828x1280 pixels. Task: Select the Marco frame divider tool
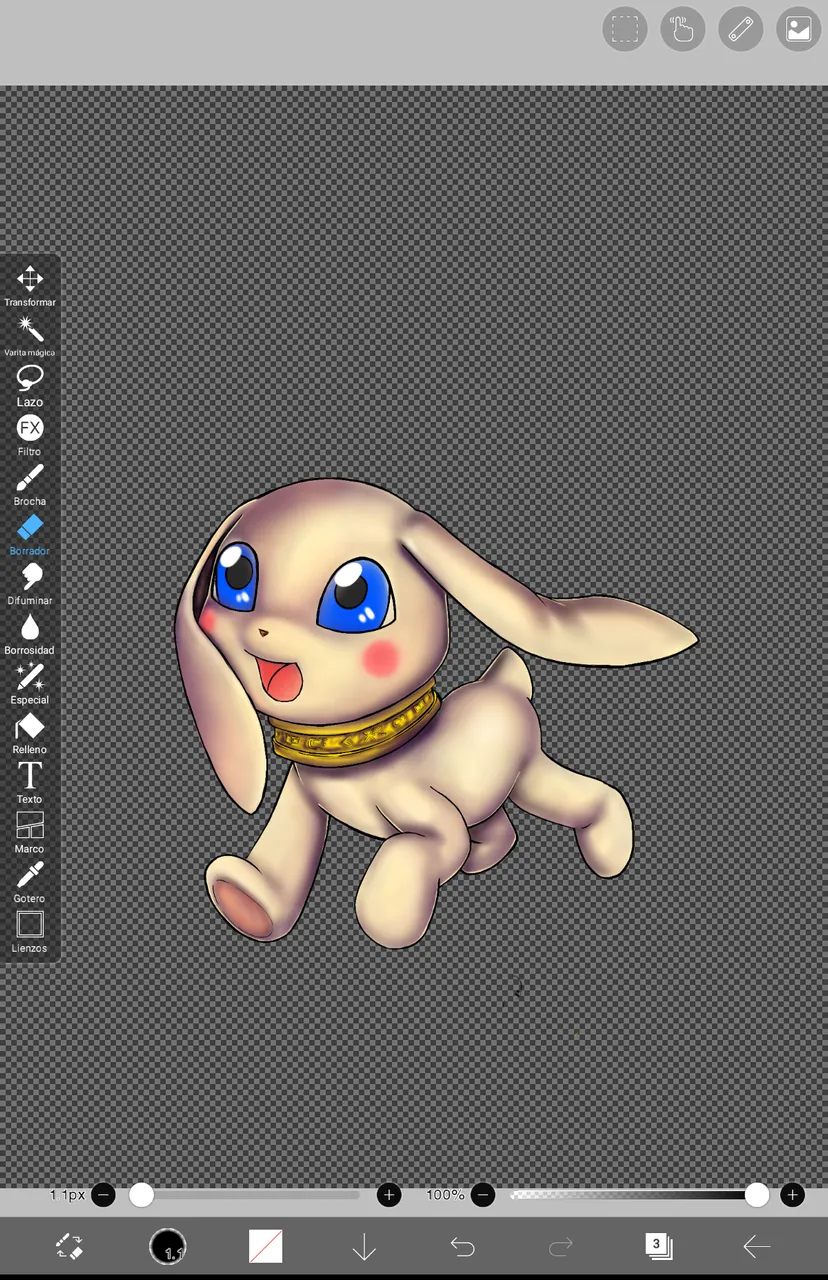coord(30,833)
